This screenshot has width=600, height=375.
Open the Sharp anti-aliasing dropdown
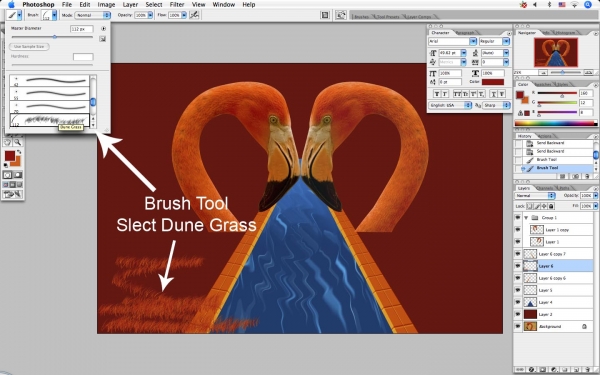pyautogui.click(x=496, y=105)
